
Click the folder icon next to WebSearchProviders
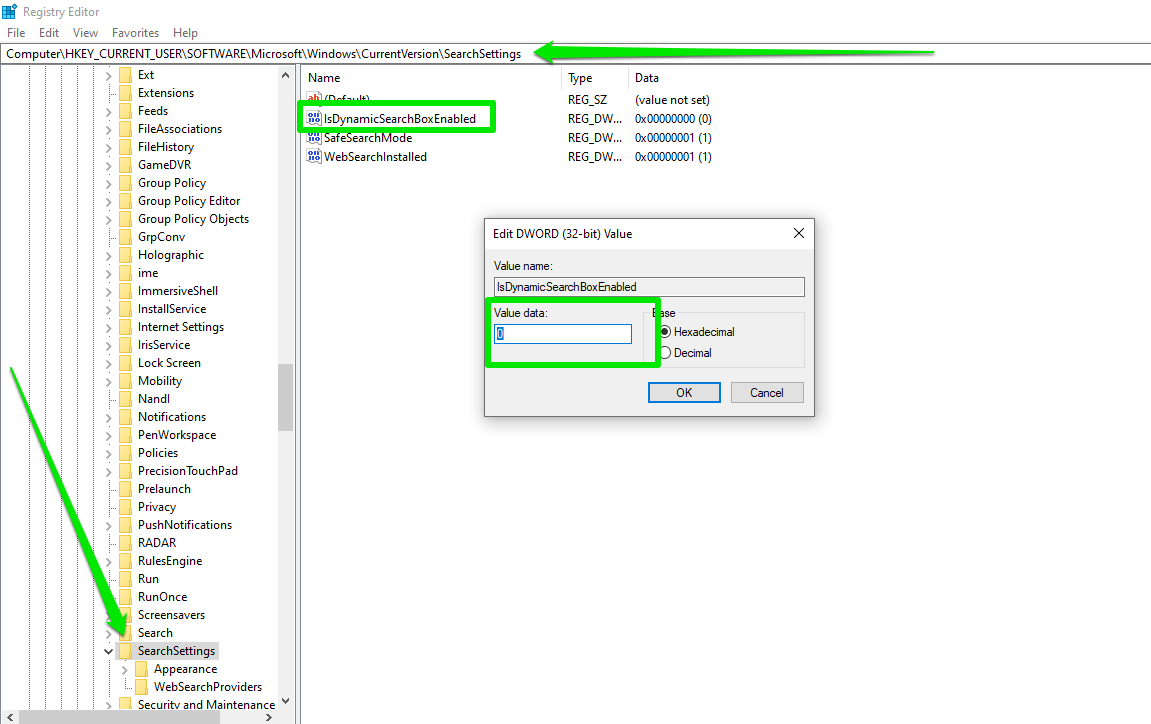(142, 687)
